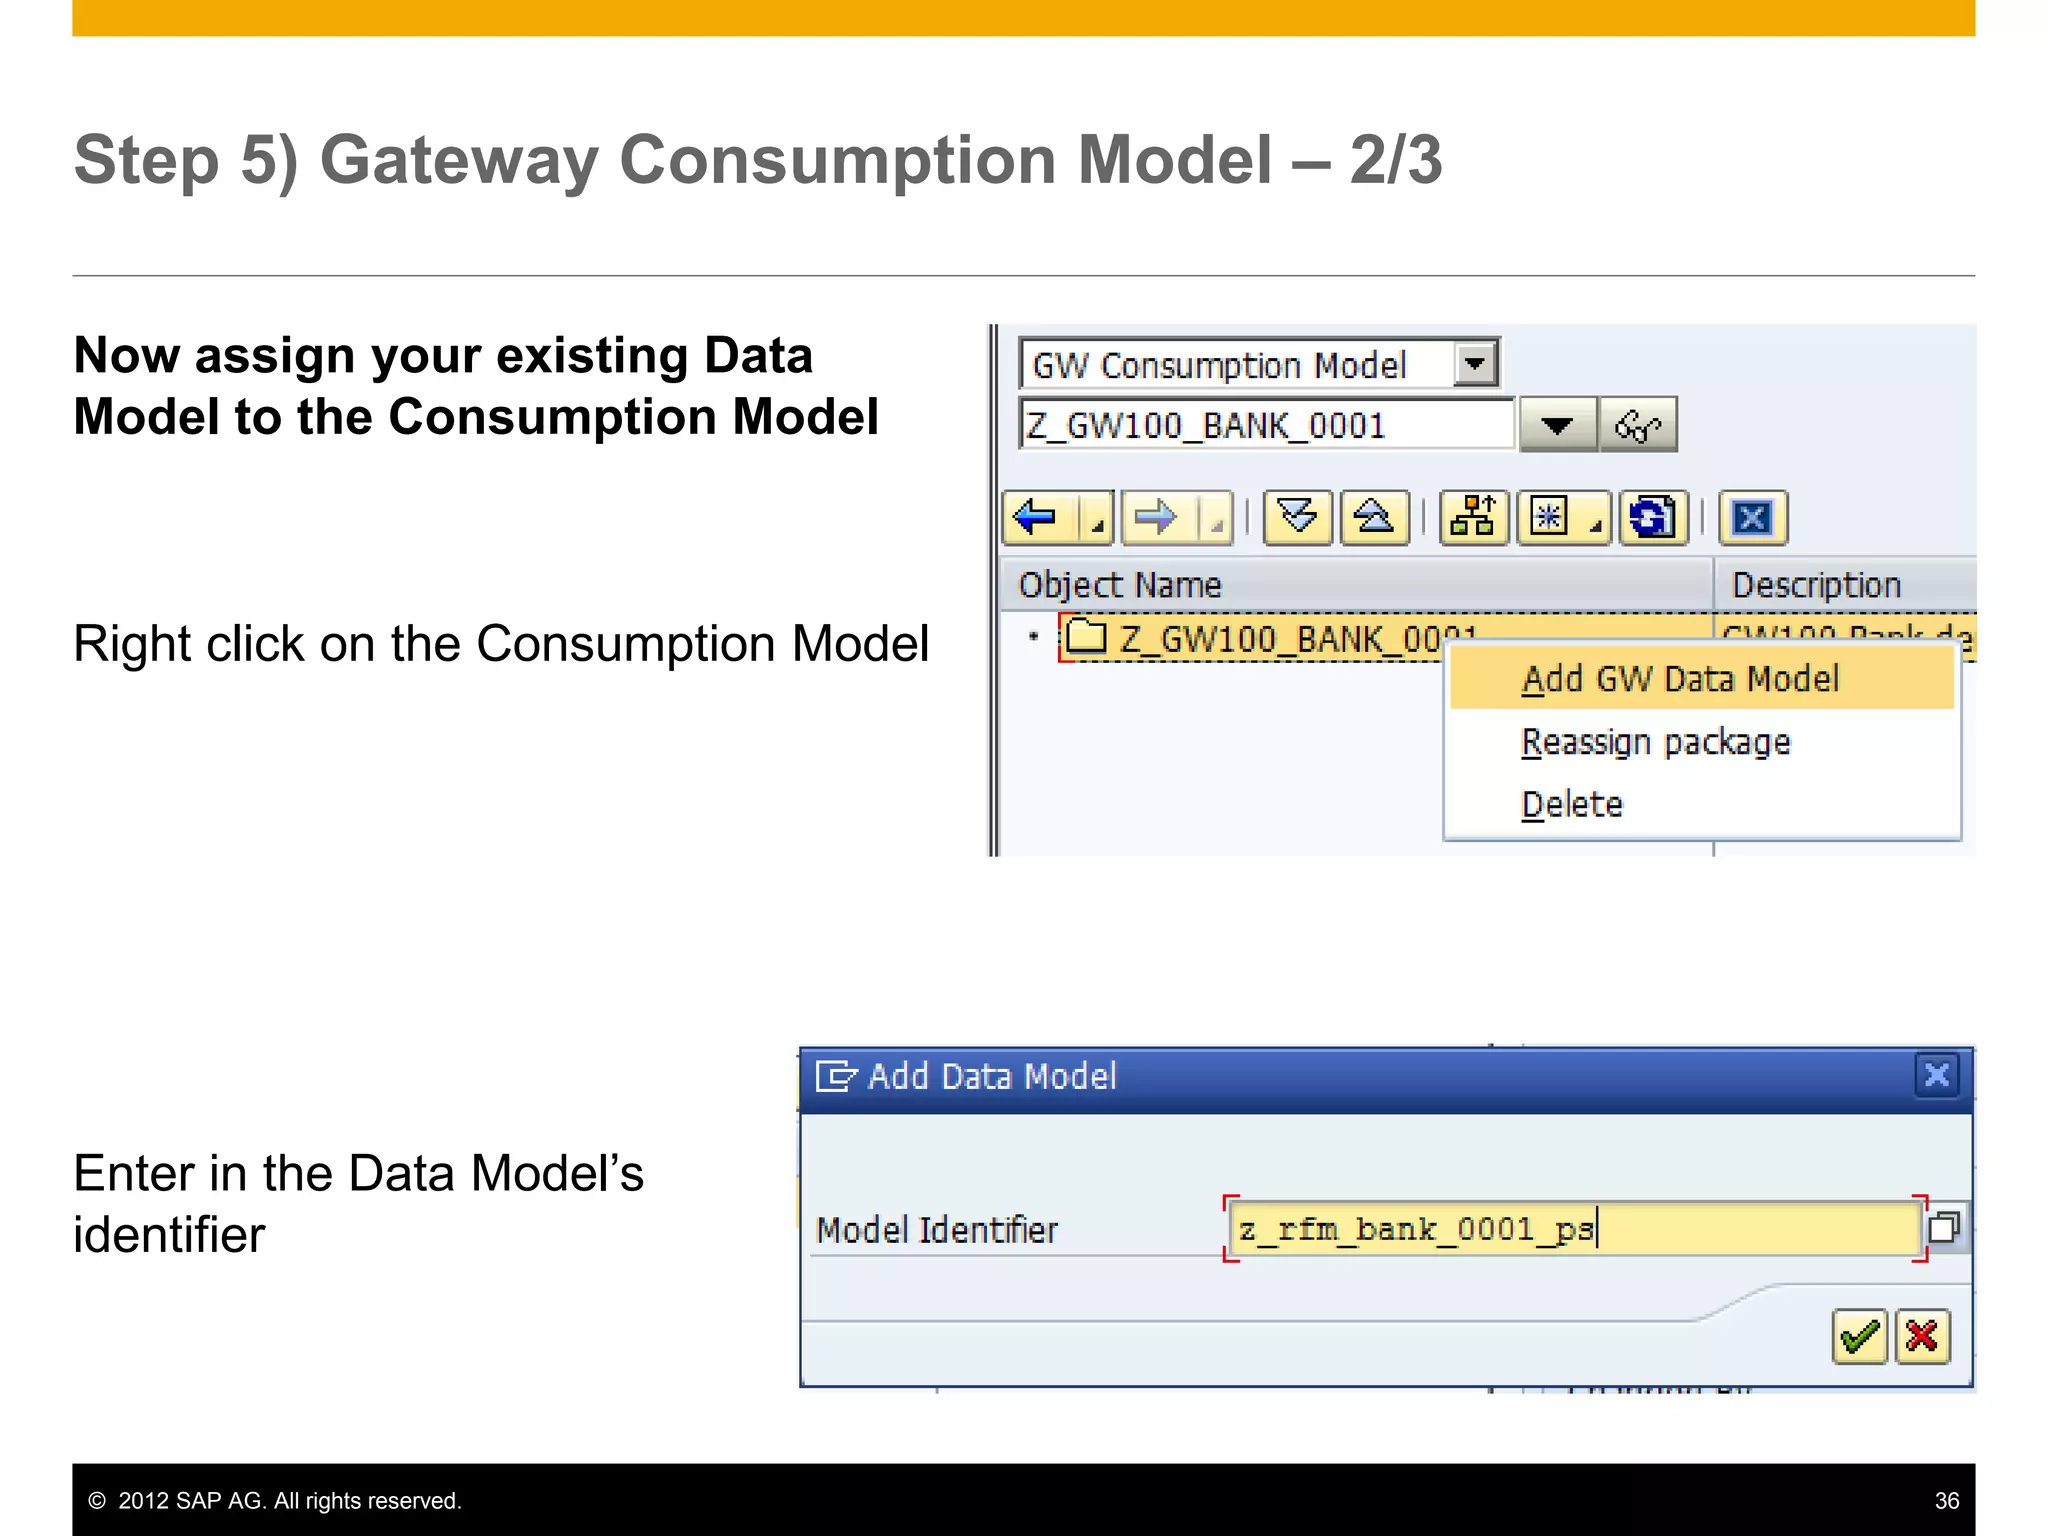This screenshot has height=1536, width=2048.
Task: Click the create object asterisk icon
Action: 1549,517
